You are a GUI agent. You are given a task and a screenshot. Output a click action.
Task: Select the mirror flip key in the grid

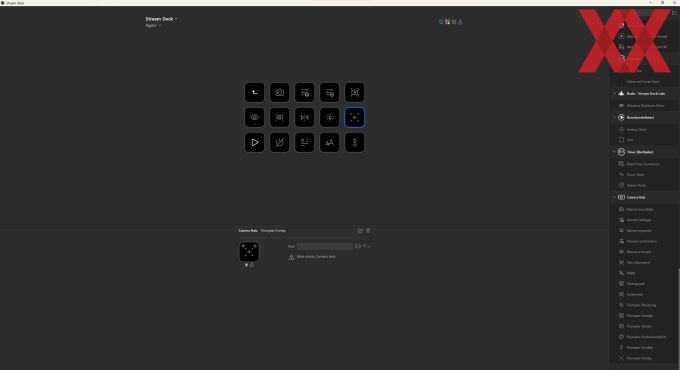click(304, 118)
